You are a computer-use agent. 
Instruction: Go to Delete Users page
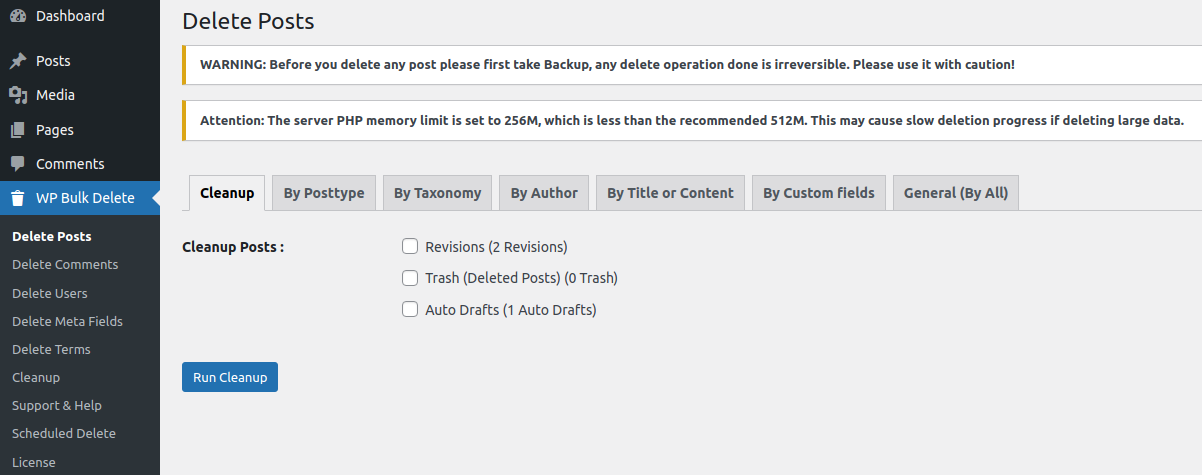(50, 293)
